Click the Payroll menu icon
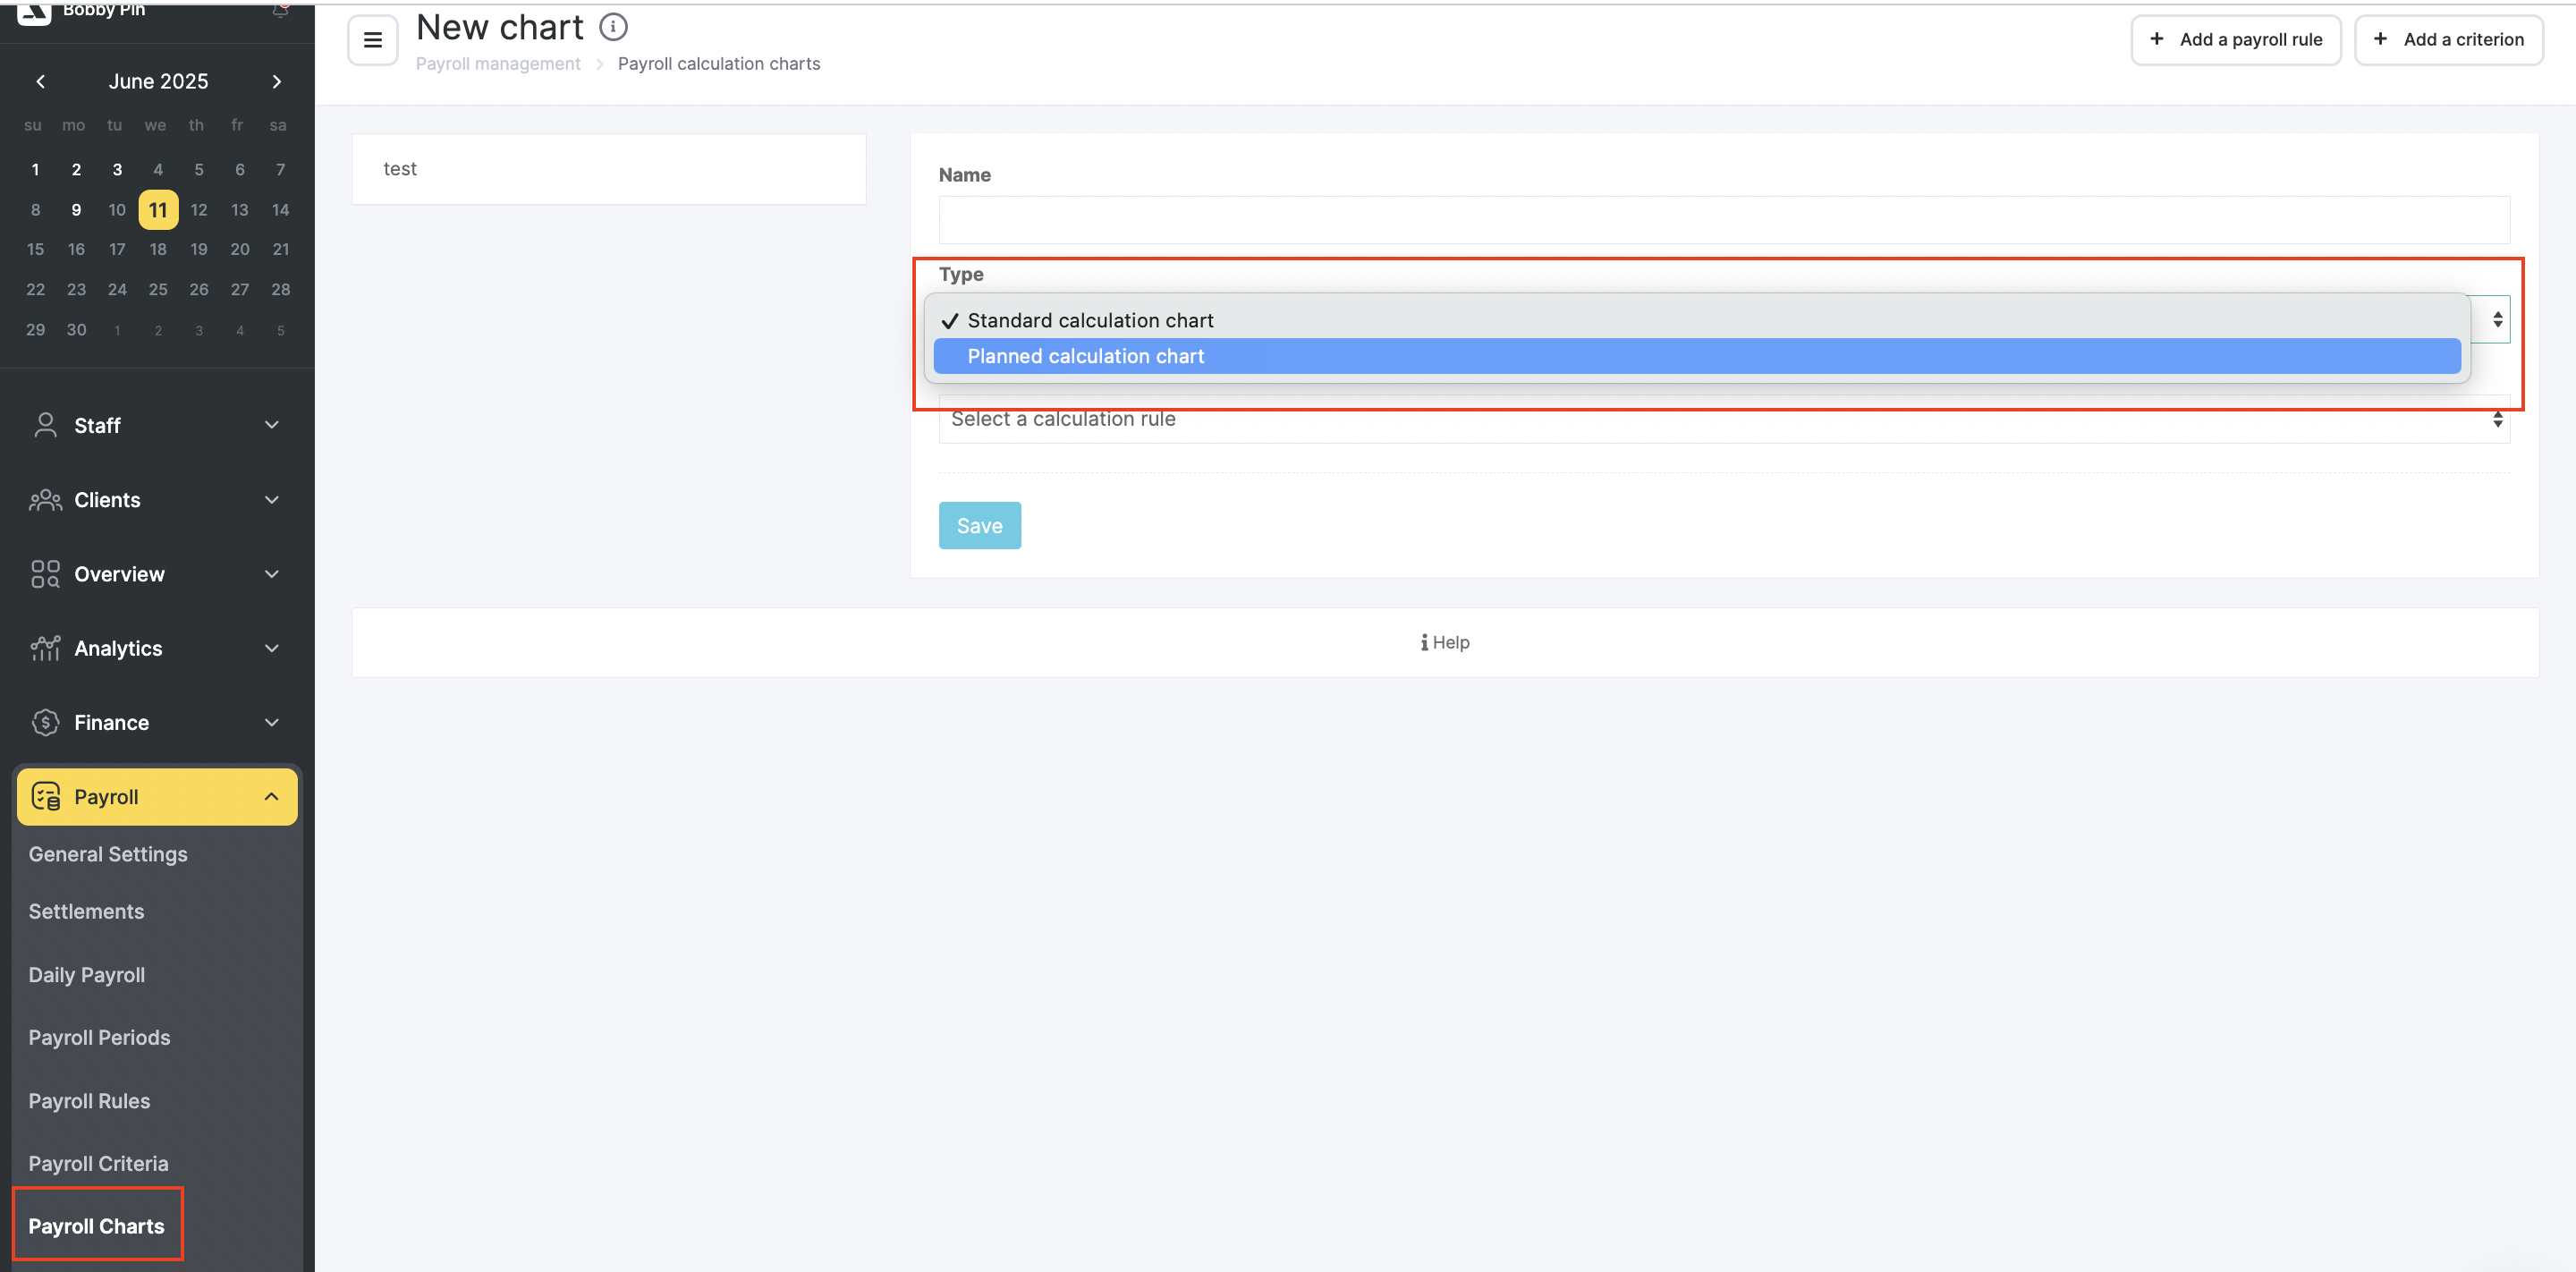This screenshot has height=1272, width=2576. 45,797
